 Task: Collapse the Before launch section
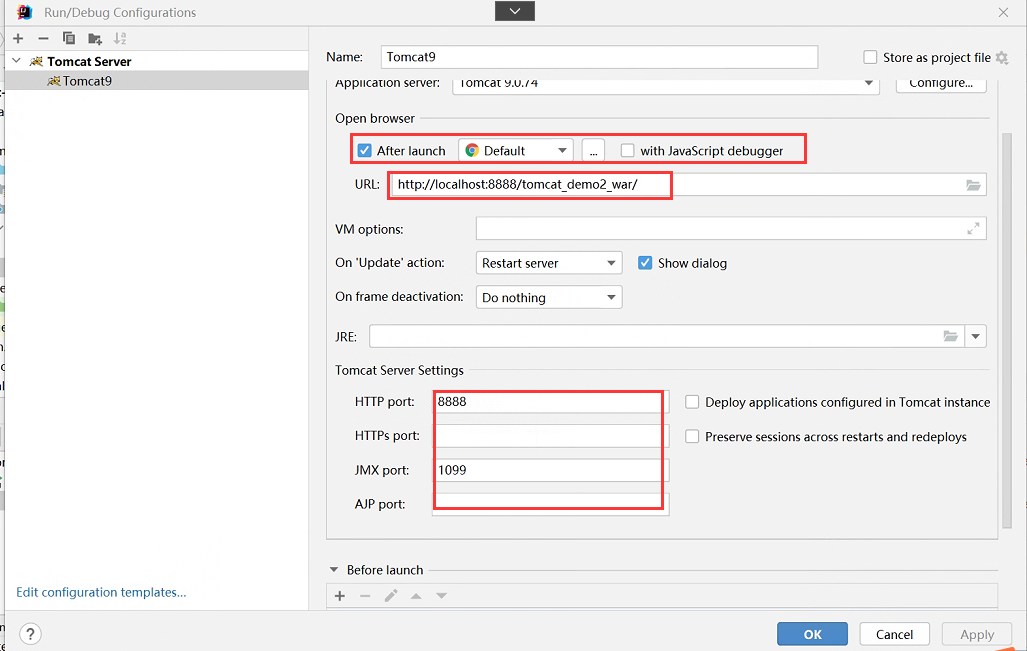click(334, 570)
